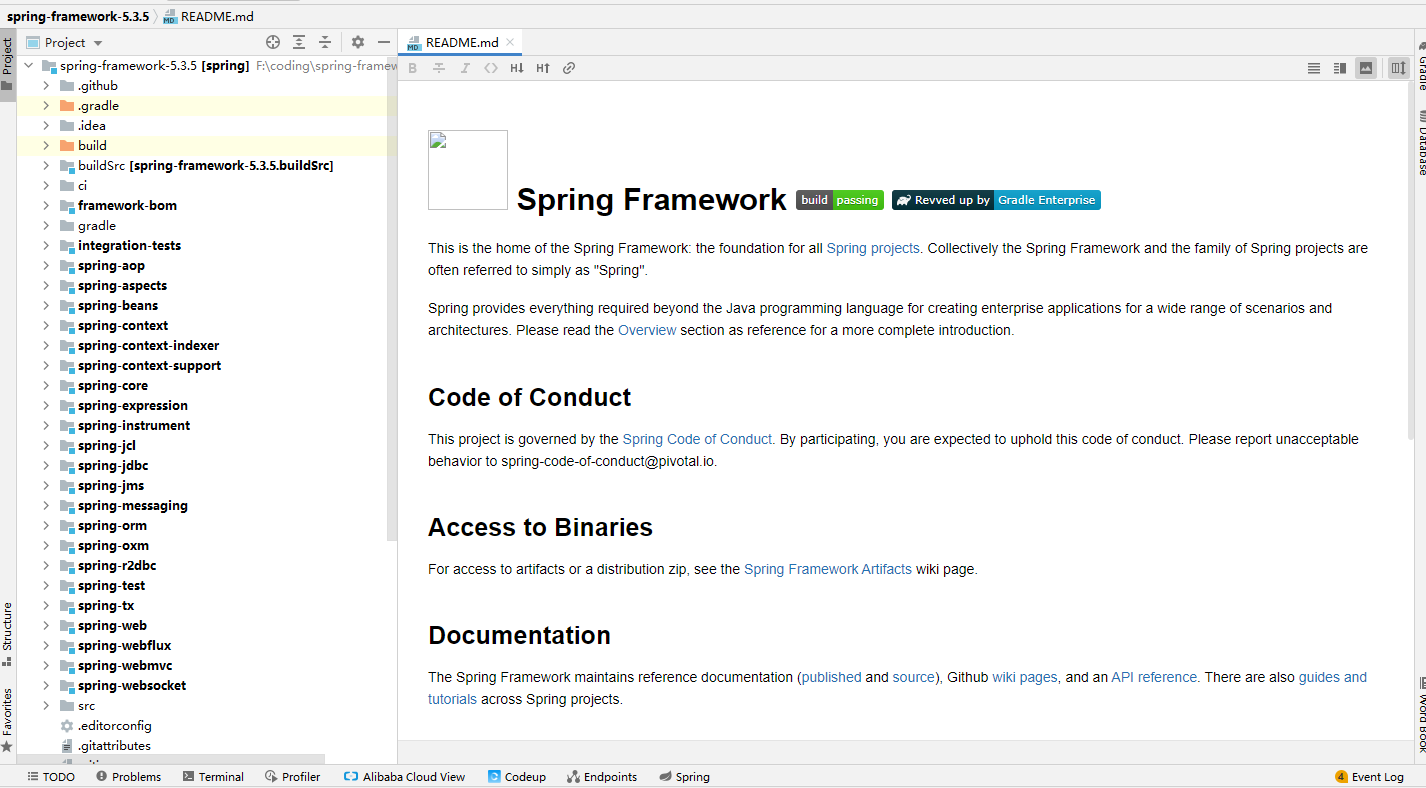
Task: Expand the spring-aop module
Action: (46, 266)
